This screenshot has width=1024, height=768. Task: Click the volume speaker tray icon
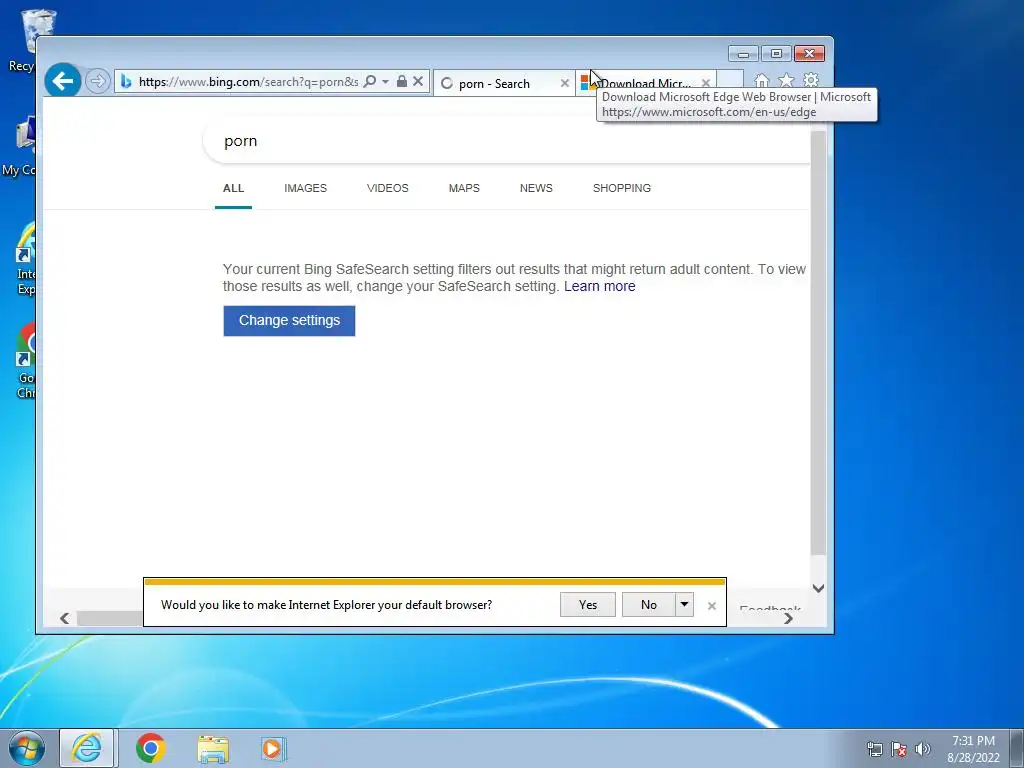click(923, 749)
